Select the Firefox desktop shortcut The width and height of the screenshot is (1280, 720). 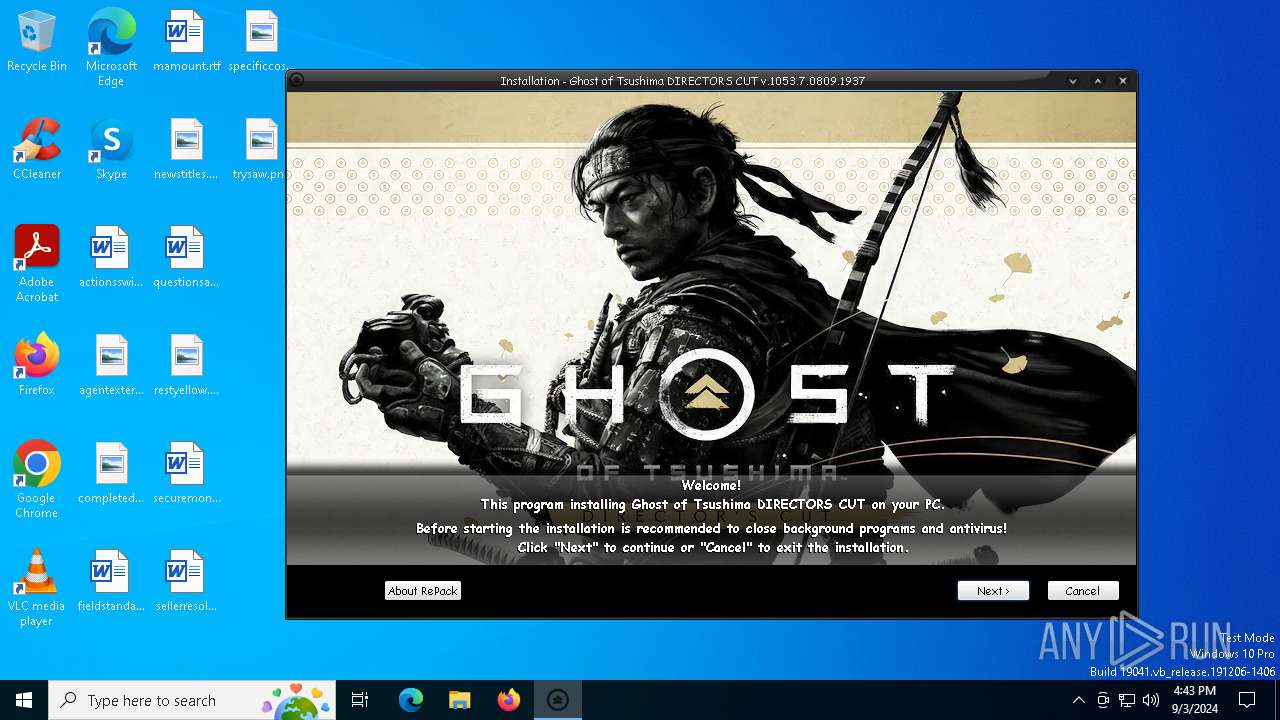point(37,366)
